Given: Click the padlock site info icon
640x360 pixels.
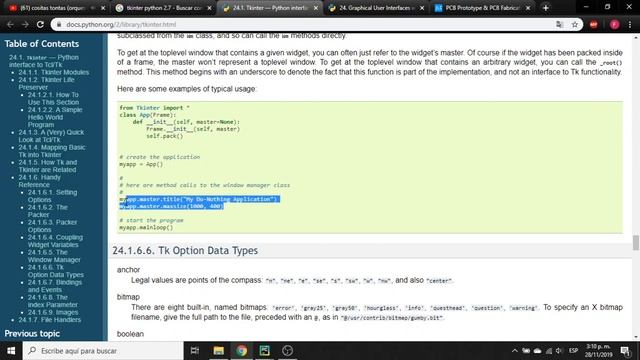Looking at the screenshot, I should point(59,24).
